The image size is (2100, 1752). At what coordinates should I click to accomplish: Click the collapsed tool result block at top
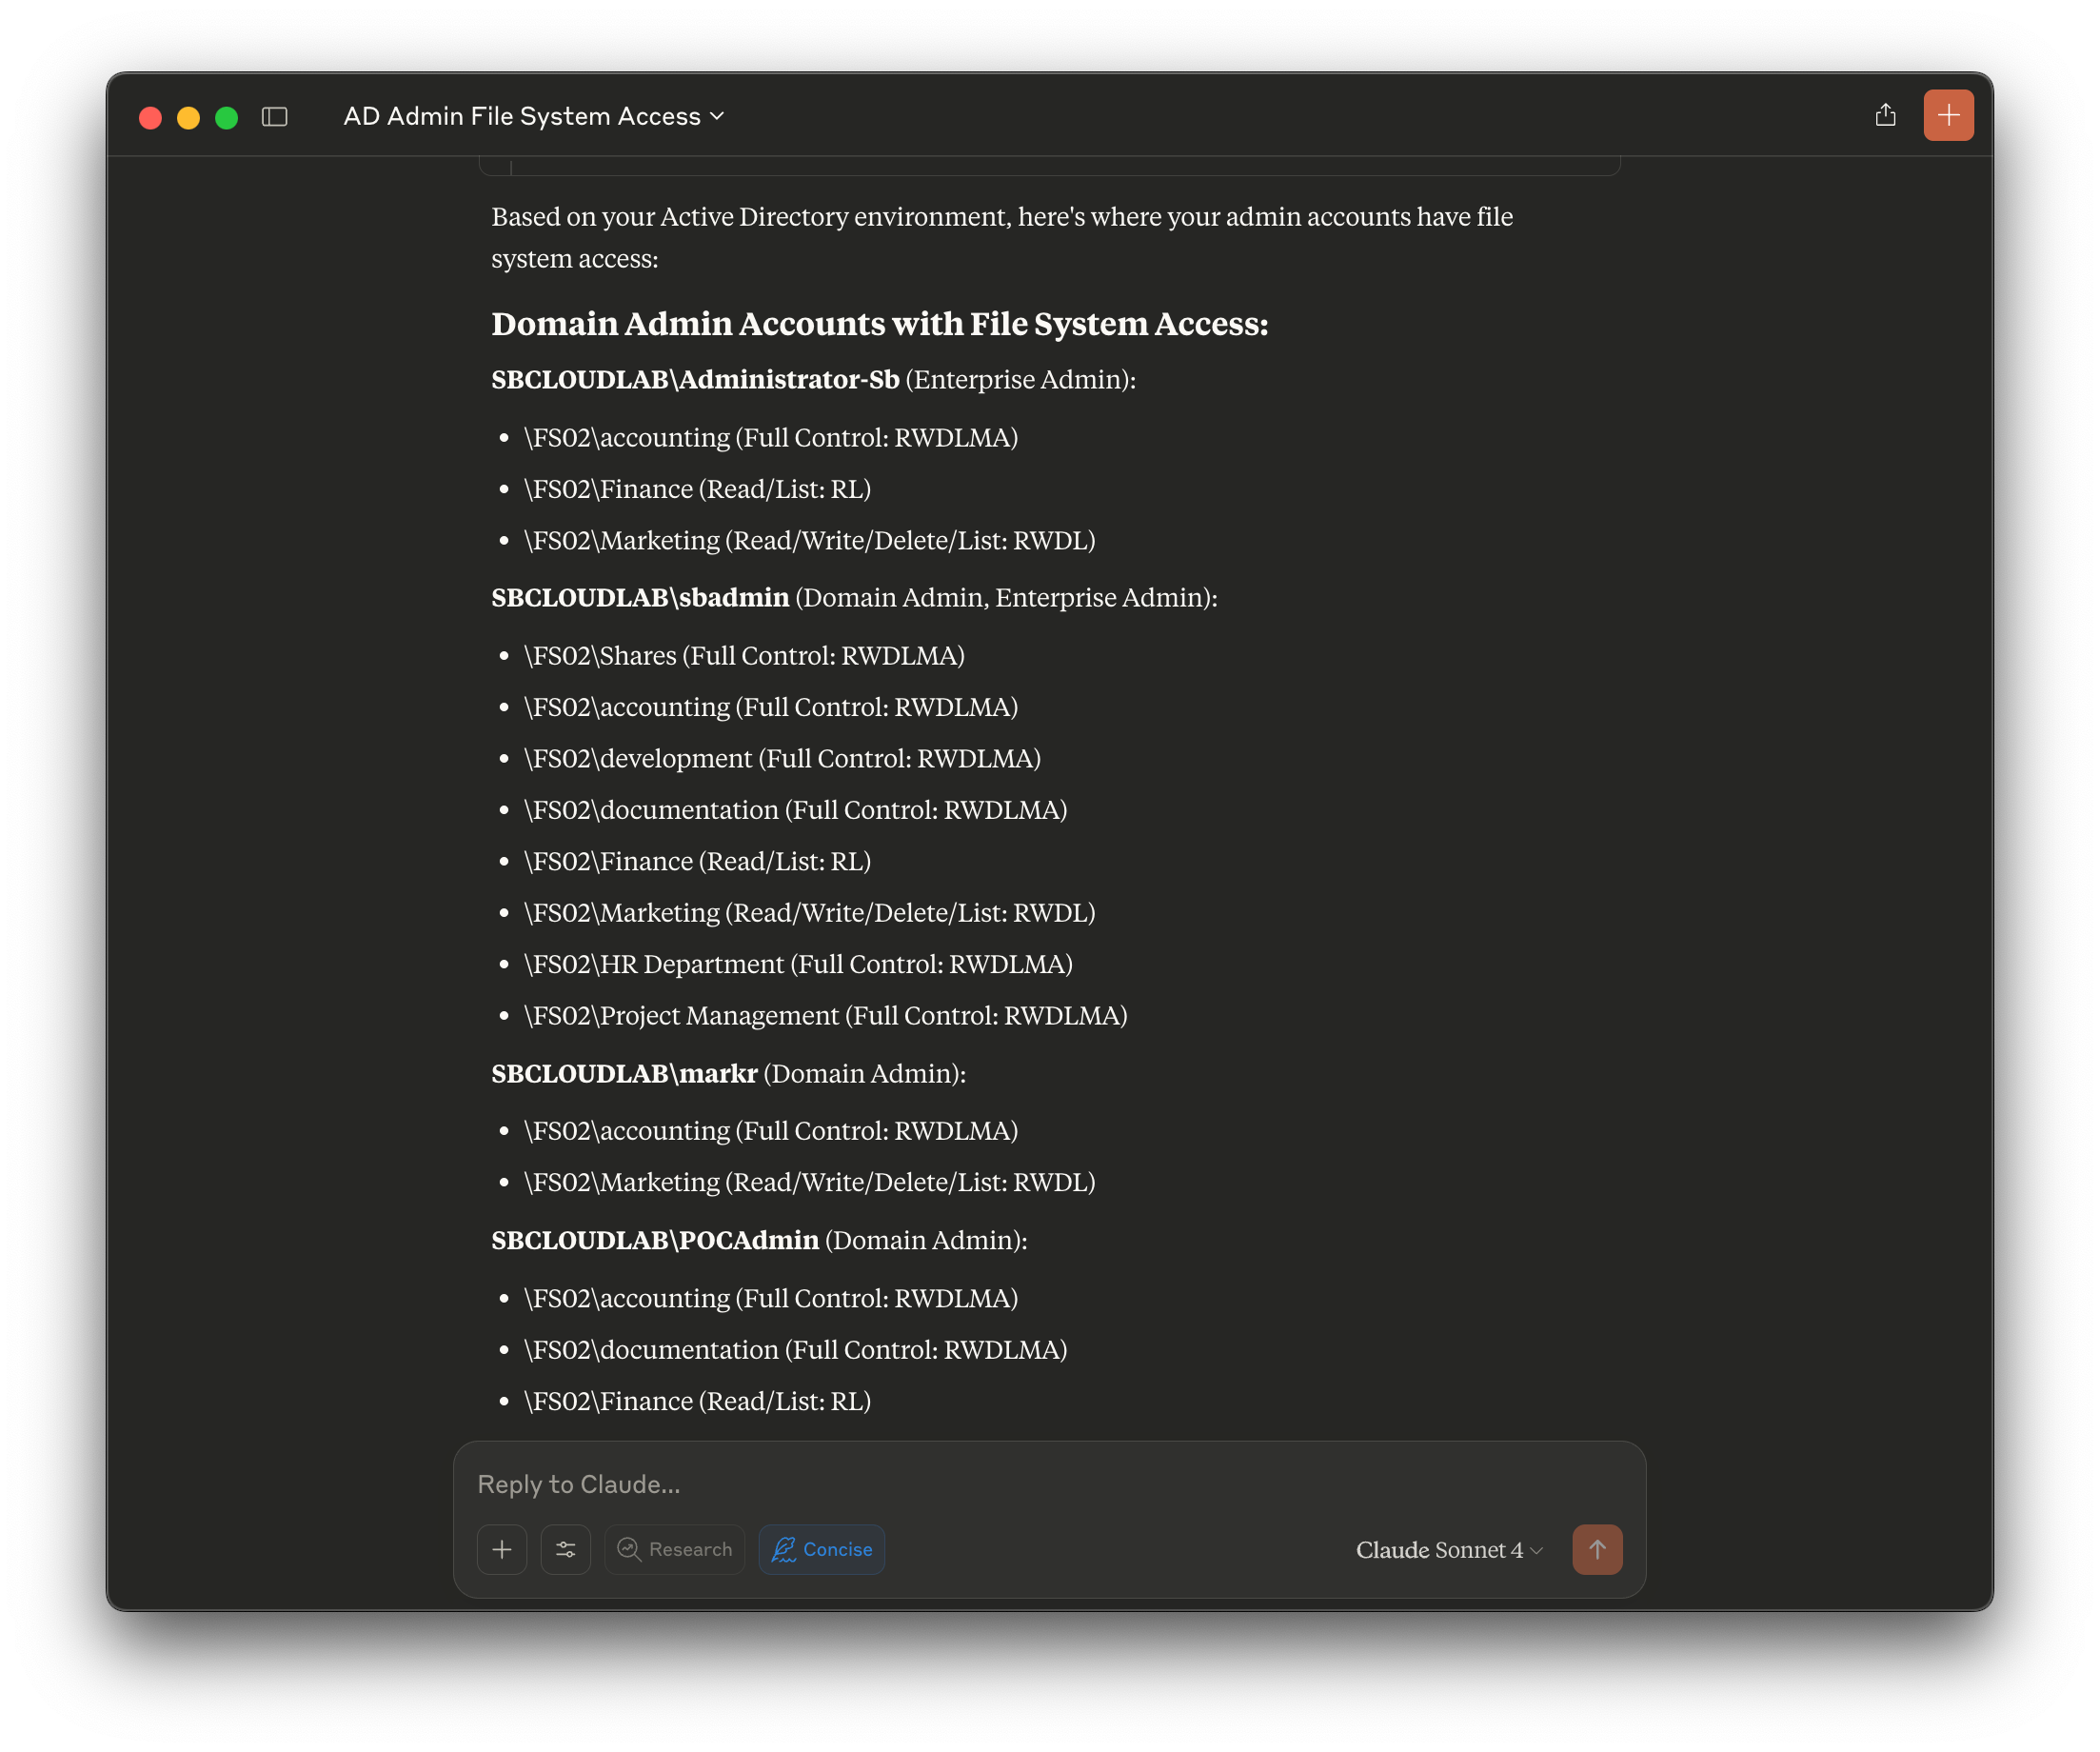tap(1048, 166)
